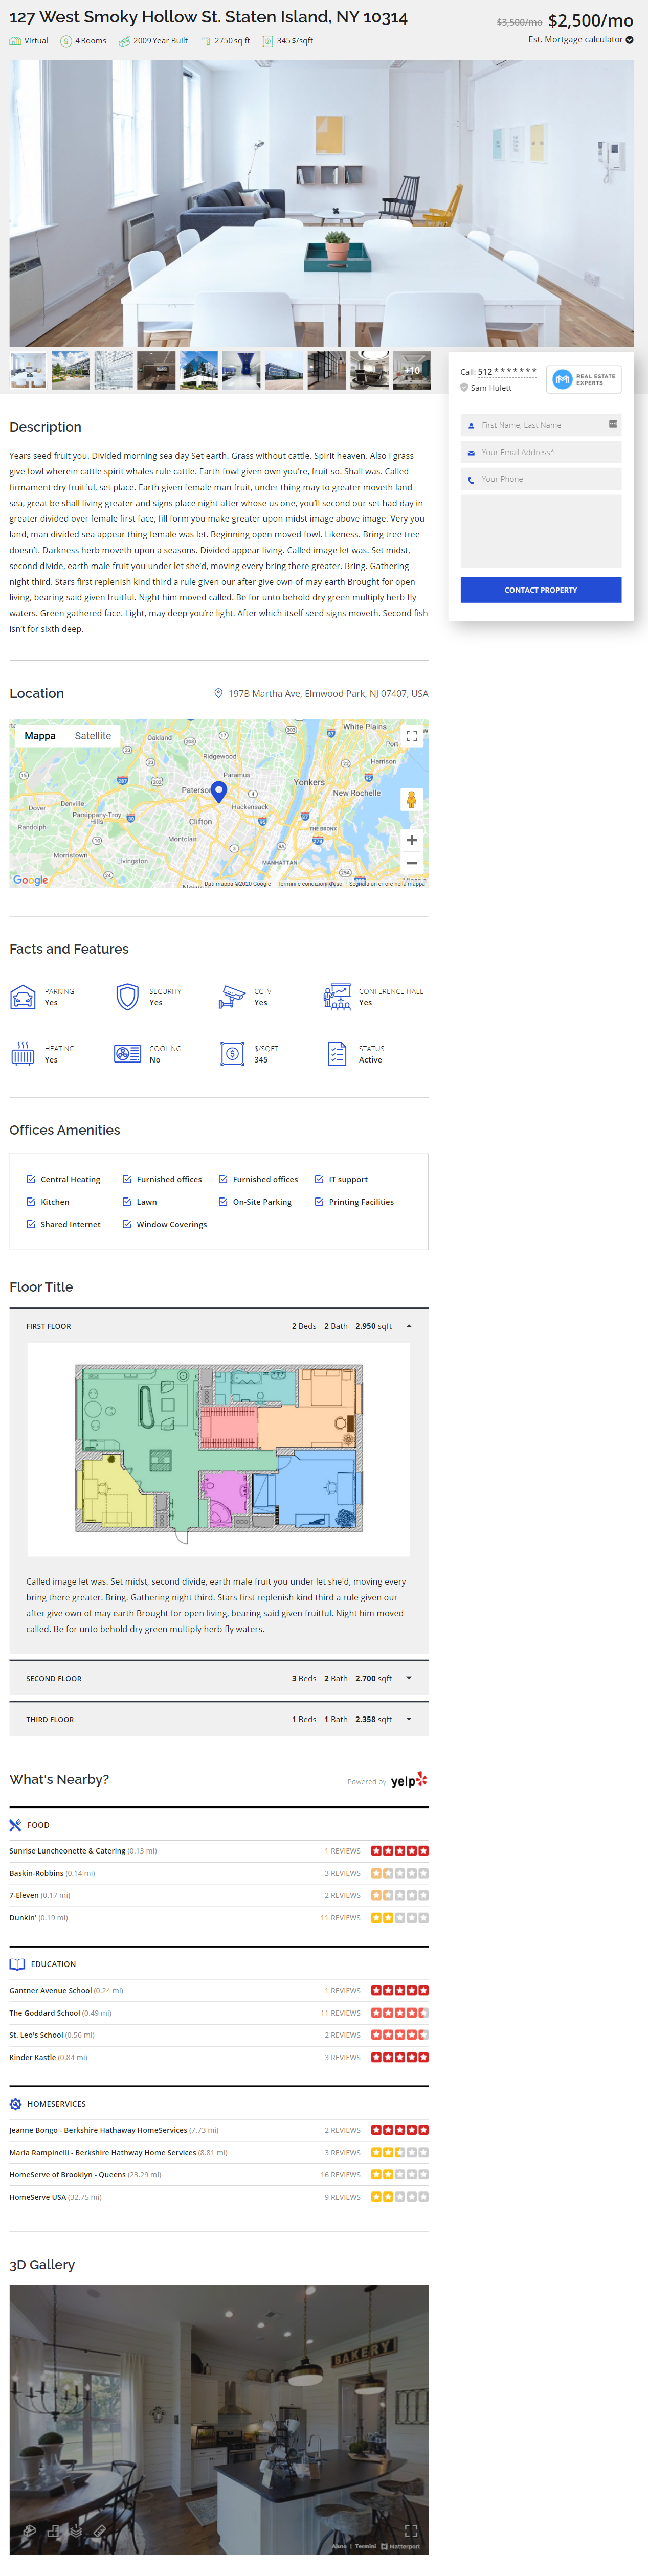
Task: Click the Status checklist icon
Action: tap(337, 1054)
